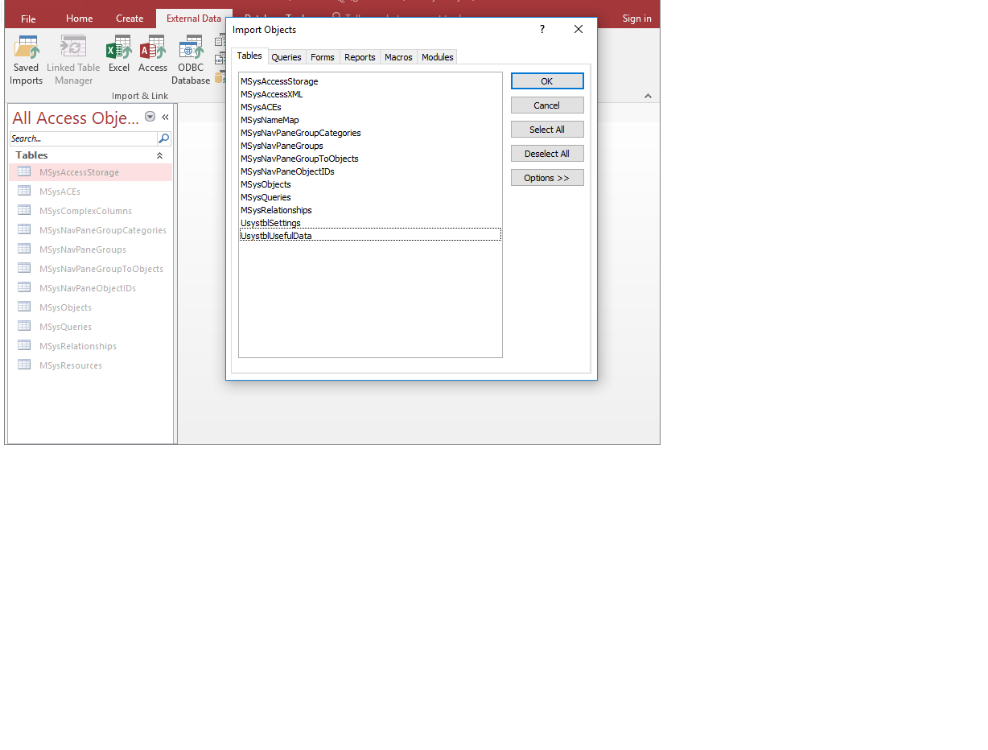
Task: Click MSysACEs table icon in navigation pane
Action: (x=25, y=191)
